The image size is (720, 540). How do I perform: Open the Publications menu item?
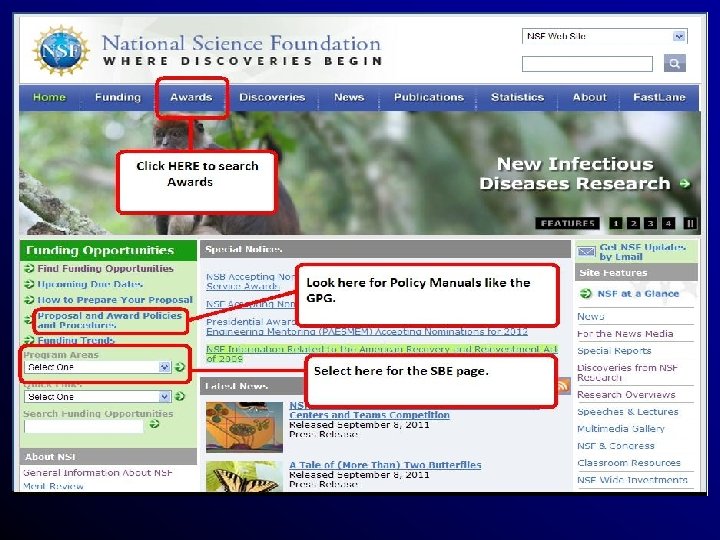[429, 97]
